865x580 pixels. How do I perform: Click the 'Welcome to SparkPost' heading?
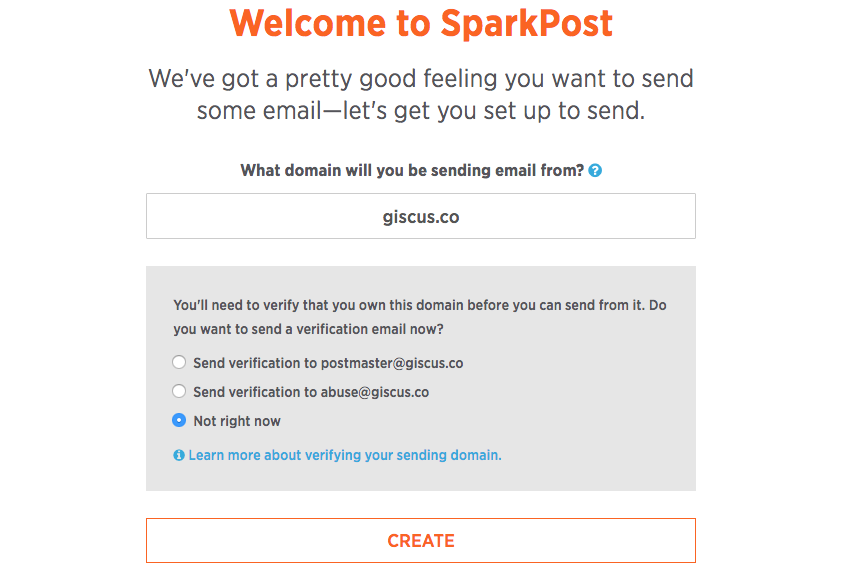pyautogui.click(x=421, y=23)
